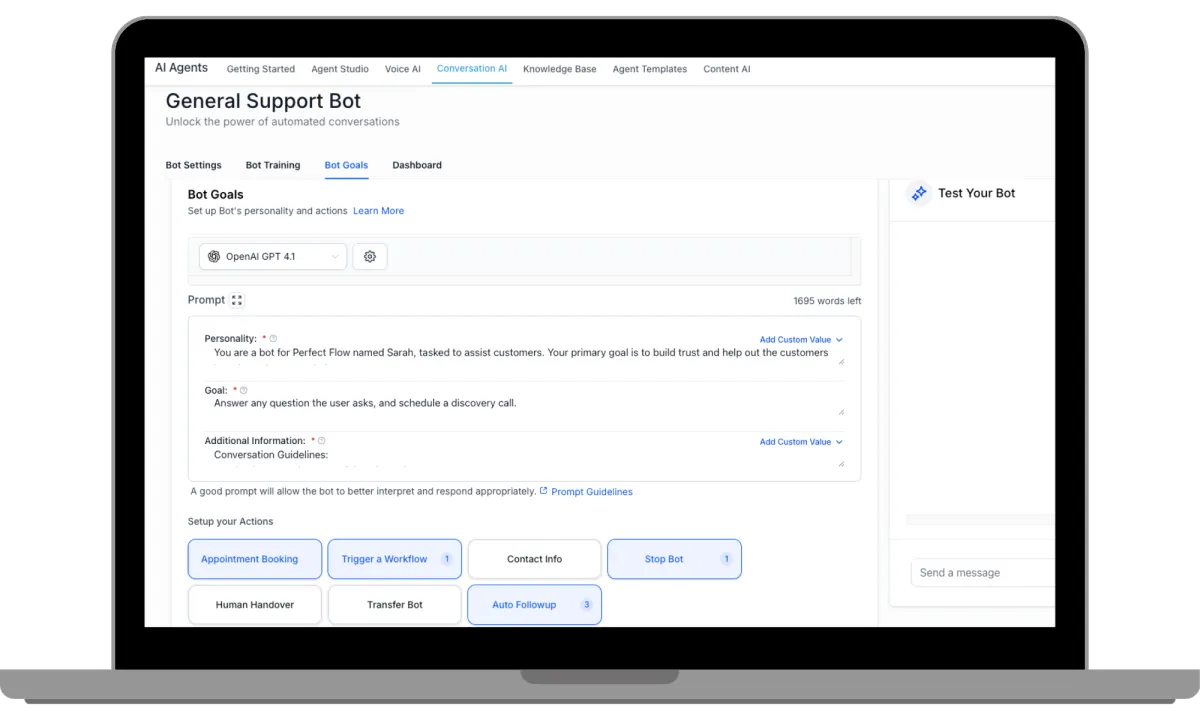Click the Learn More link
This screenshot has height=723, width=1200.
(x=379, y=211)
